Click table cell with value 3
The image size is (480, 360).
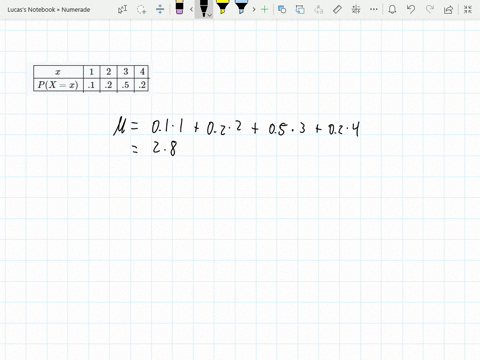click(x=126, y=72)
